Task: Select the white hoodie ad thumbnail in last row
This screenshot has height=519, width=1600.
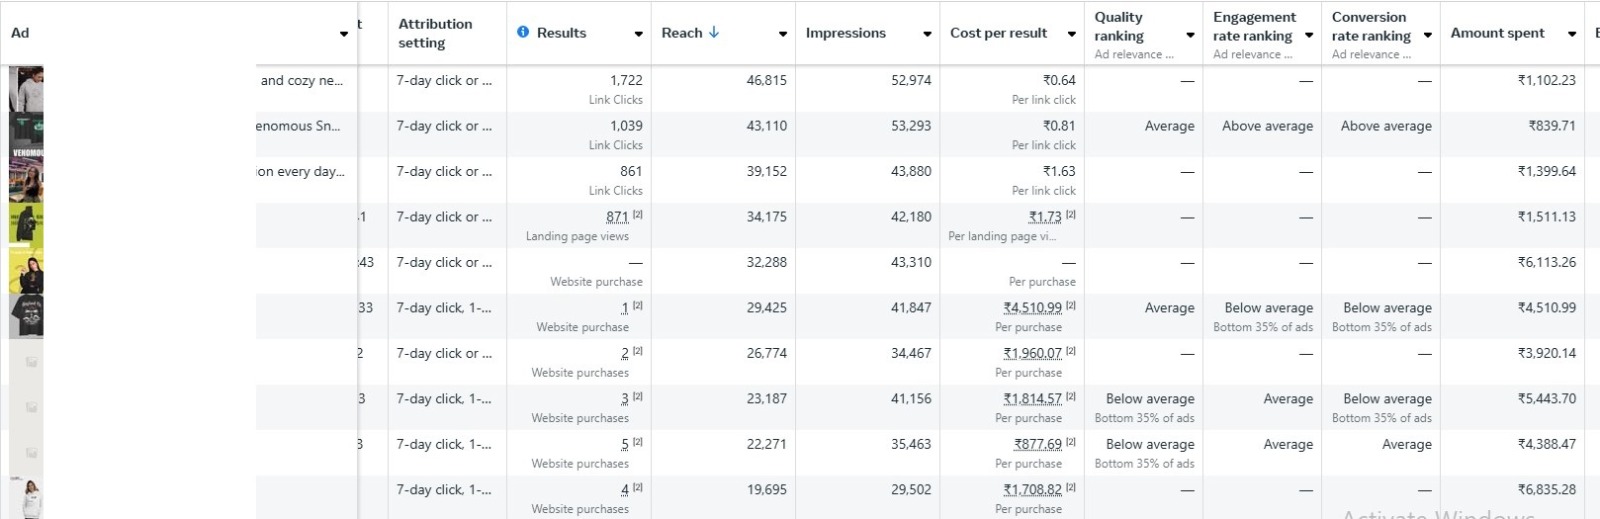Action: pyautogui.click(x=28, y=497)
